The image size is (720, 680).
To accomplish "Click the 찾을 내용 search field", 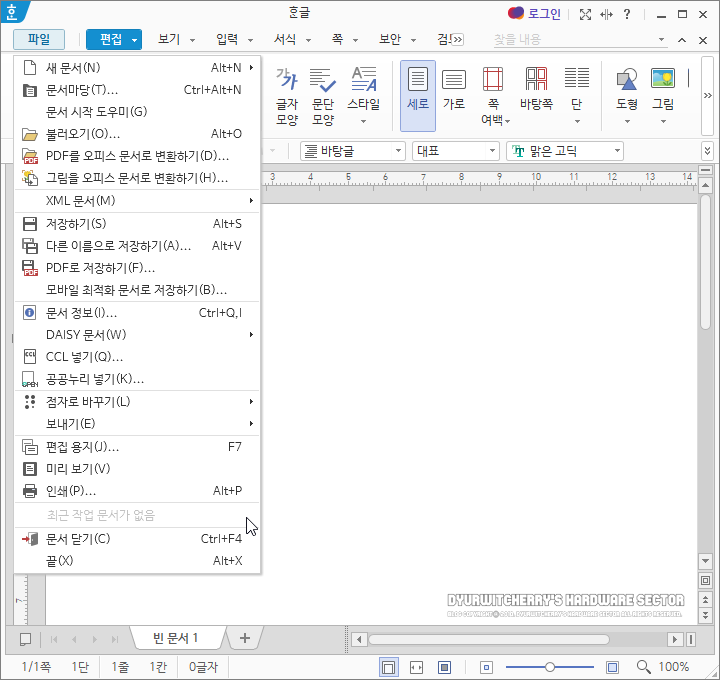I will (x=574, y=40).
